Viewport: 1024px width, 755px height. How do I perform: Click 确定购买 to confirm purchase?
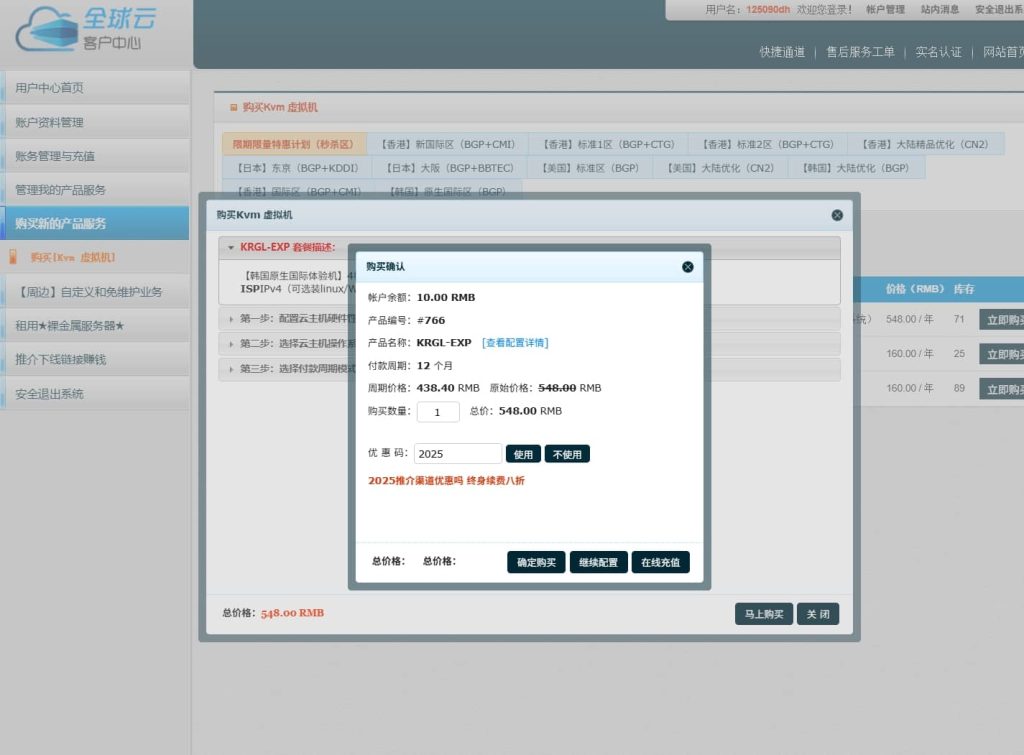coord(536,562)
